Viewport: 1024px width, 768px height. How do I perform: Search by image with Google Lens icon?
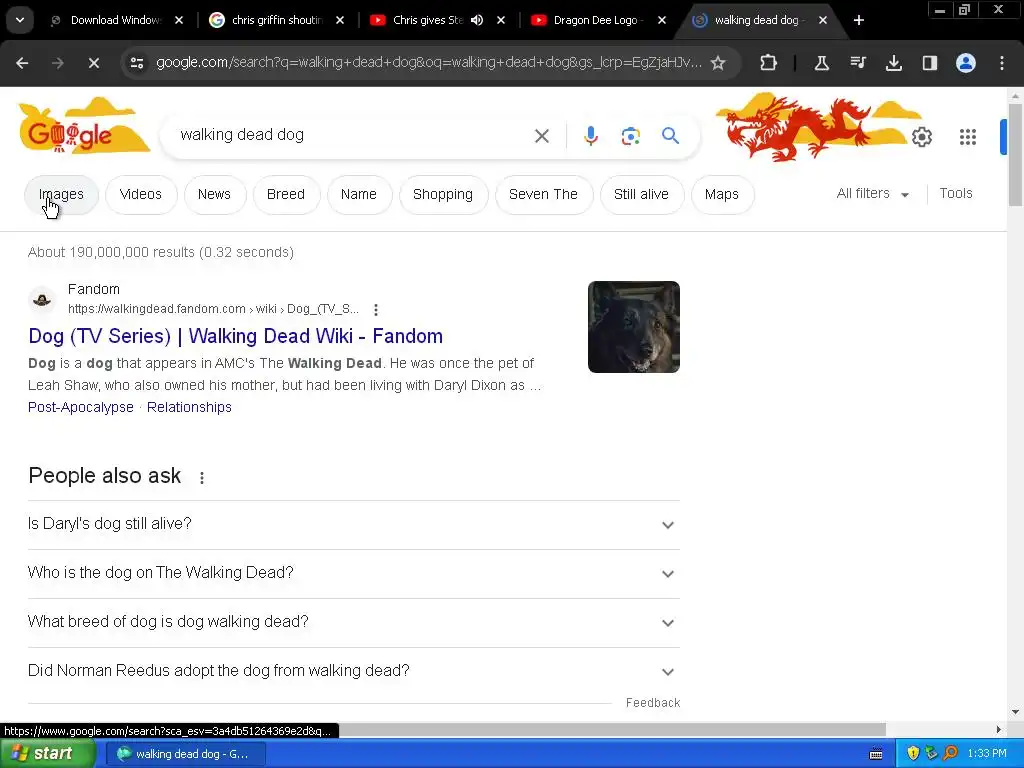tap(630, 136)
